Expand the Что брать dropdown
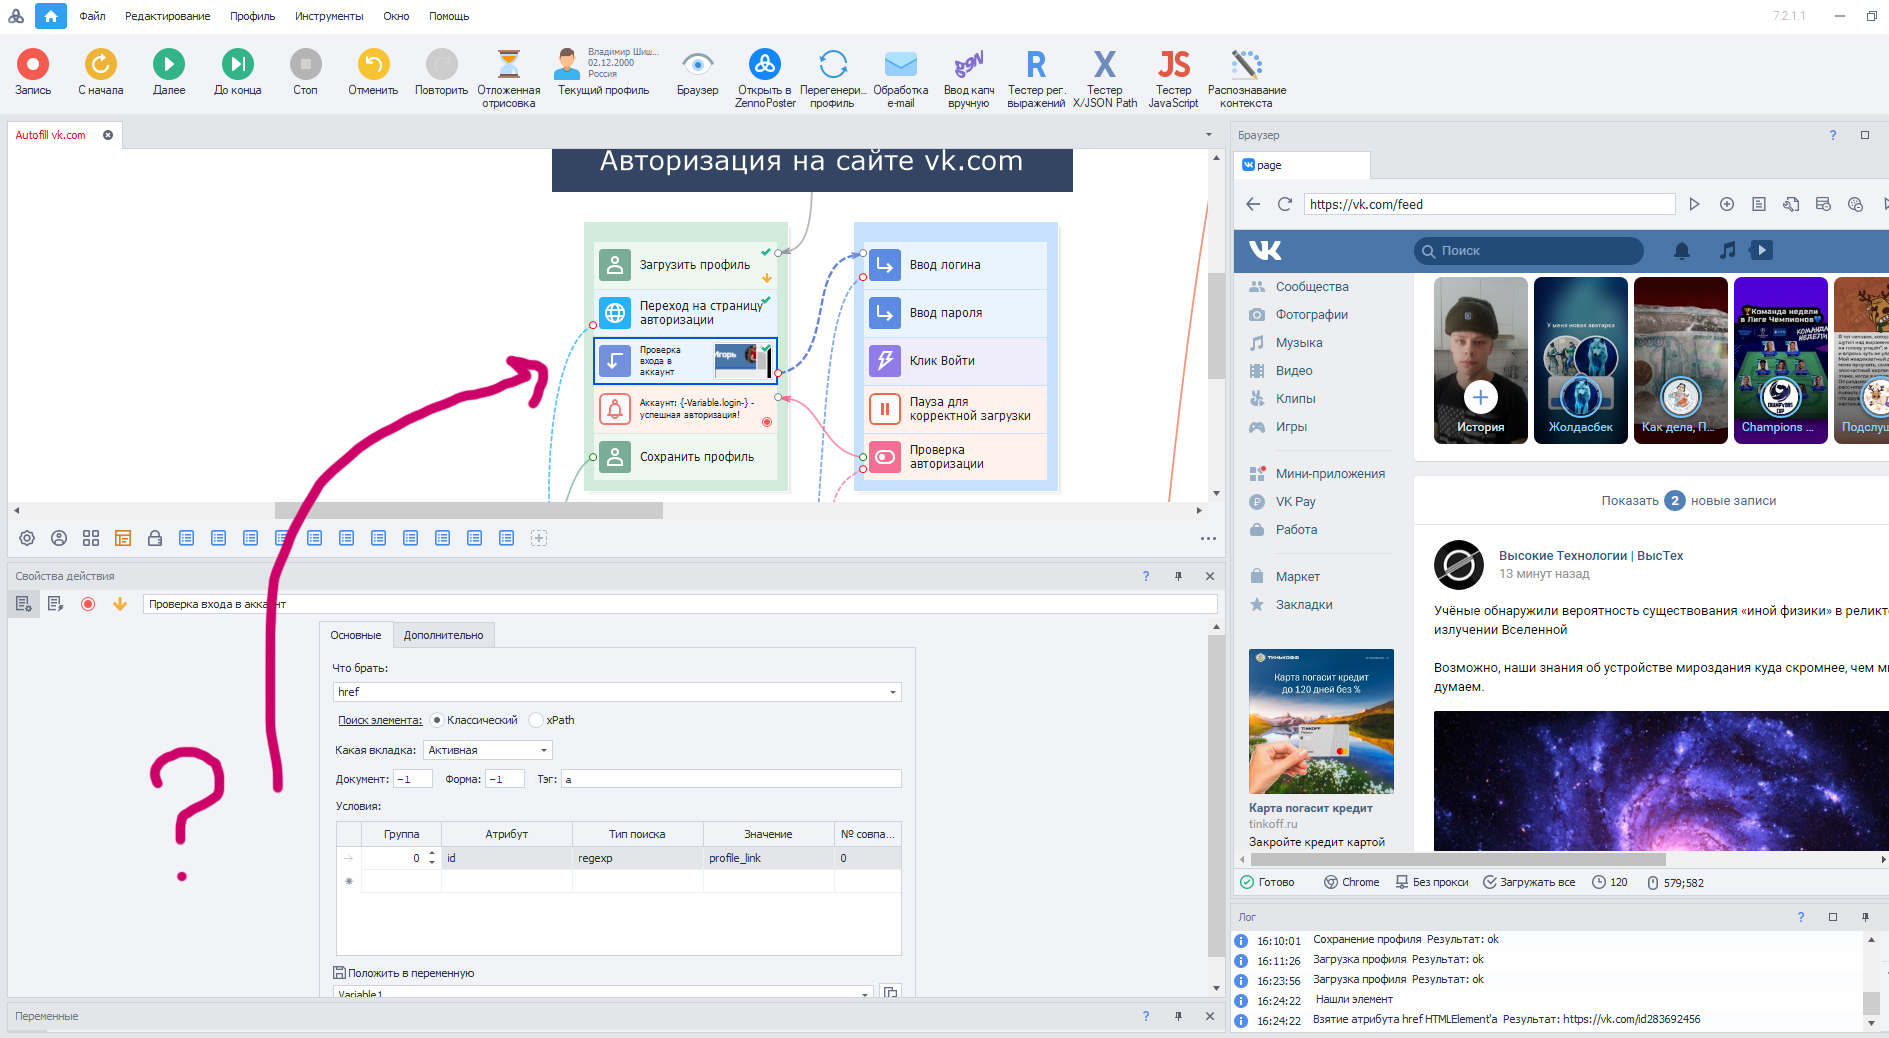1889x1038 pixels. point(892,692)
